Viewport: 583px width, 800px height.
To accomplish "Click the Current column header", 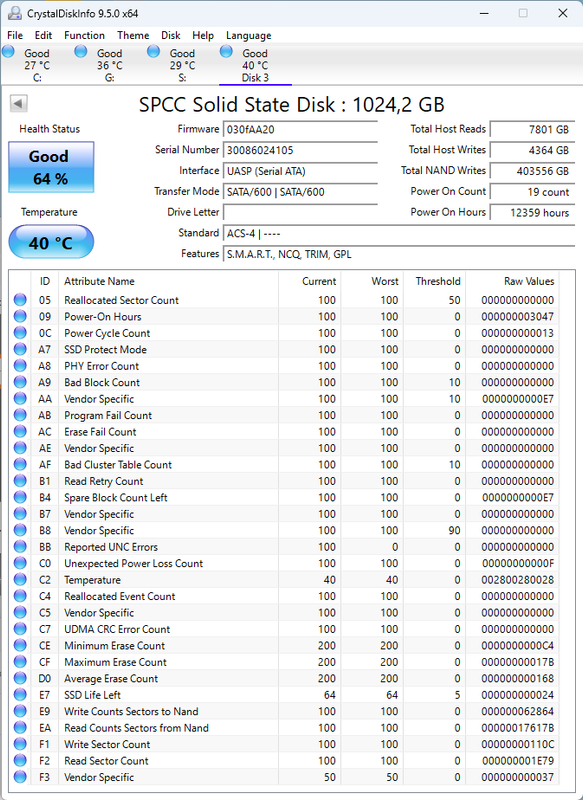I will [x=310, y=281].
